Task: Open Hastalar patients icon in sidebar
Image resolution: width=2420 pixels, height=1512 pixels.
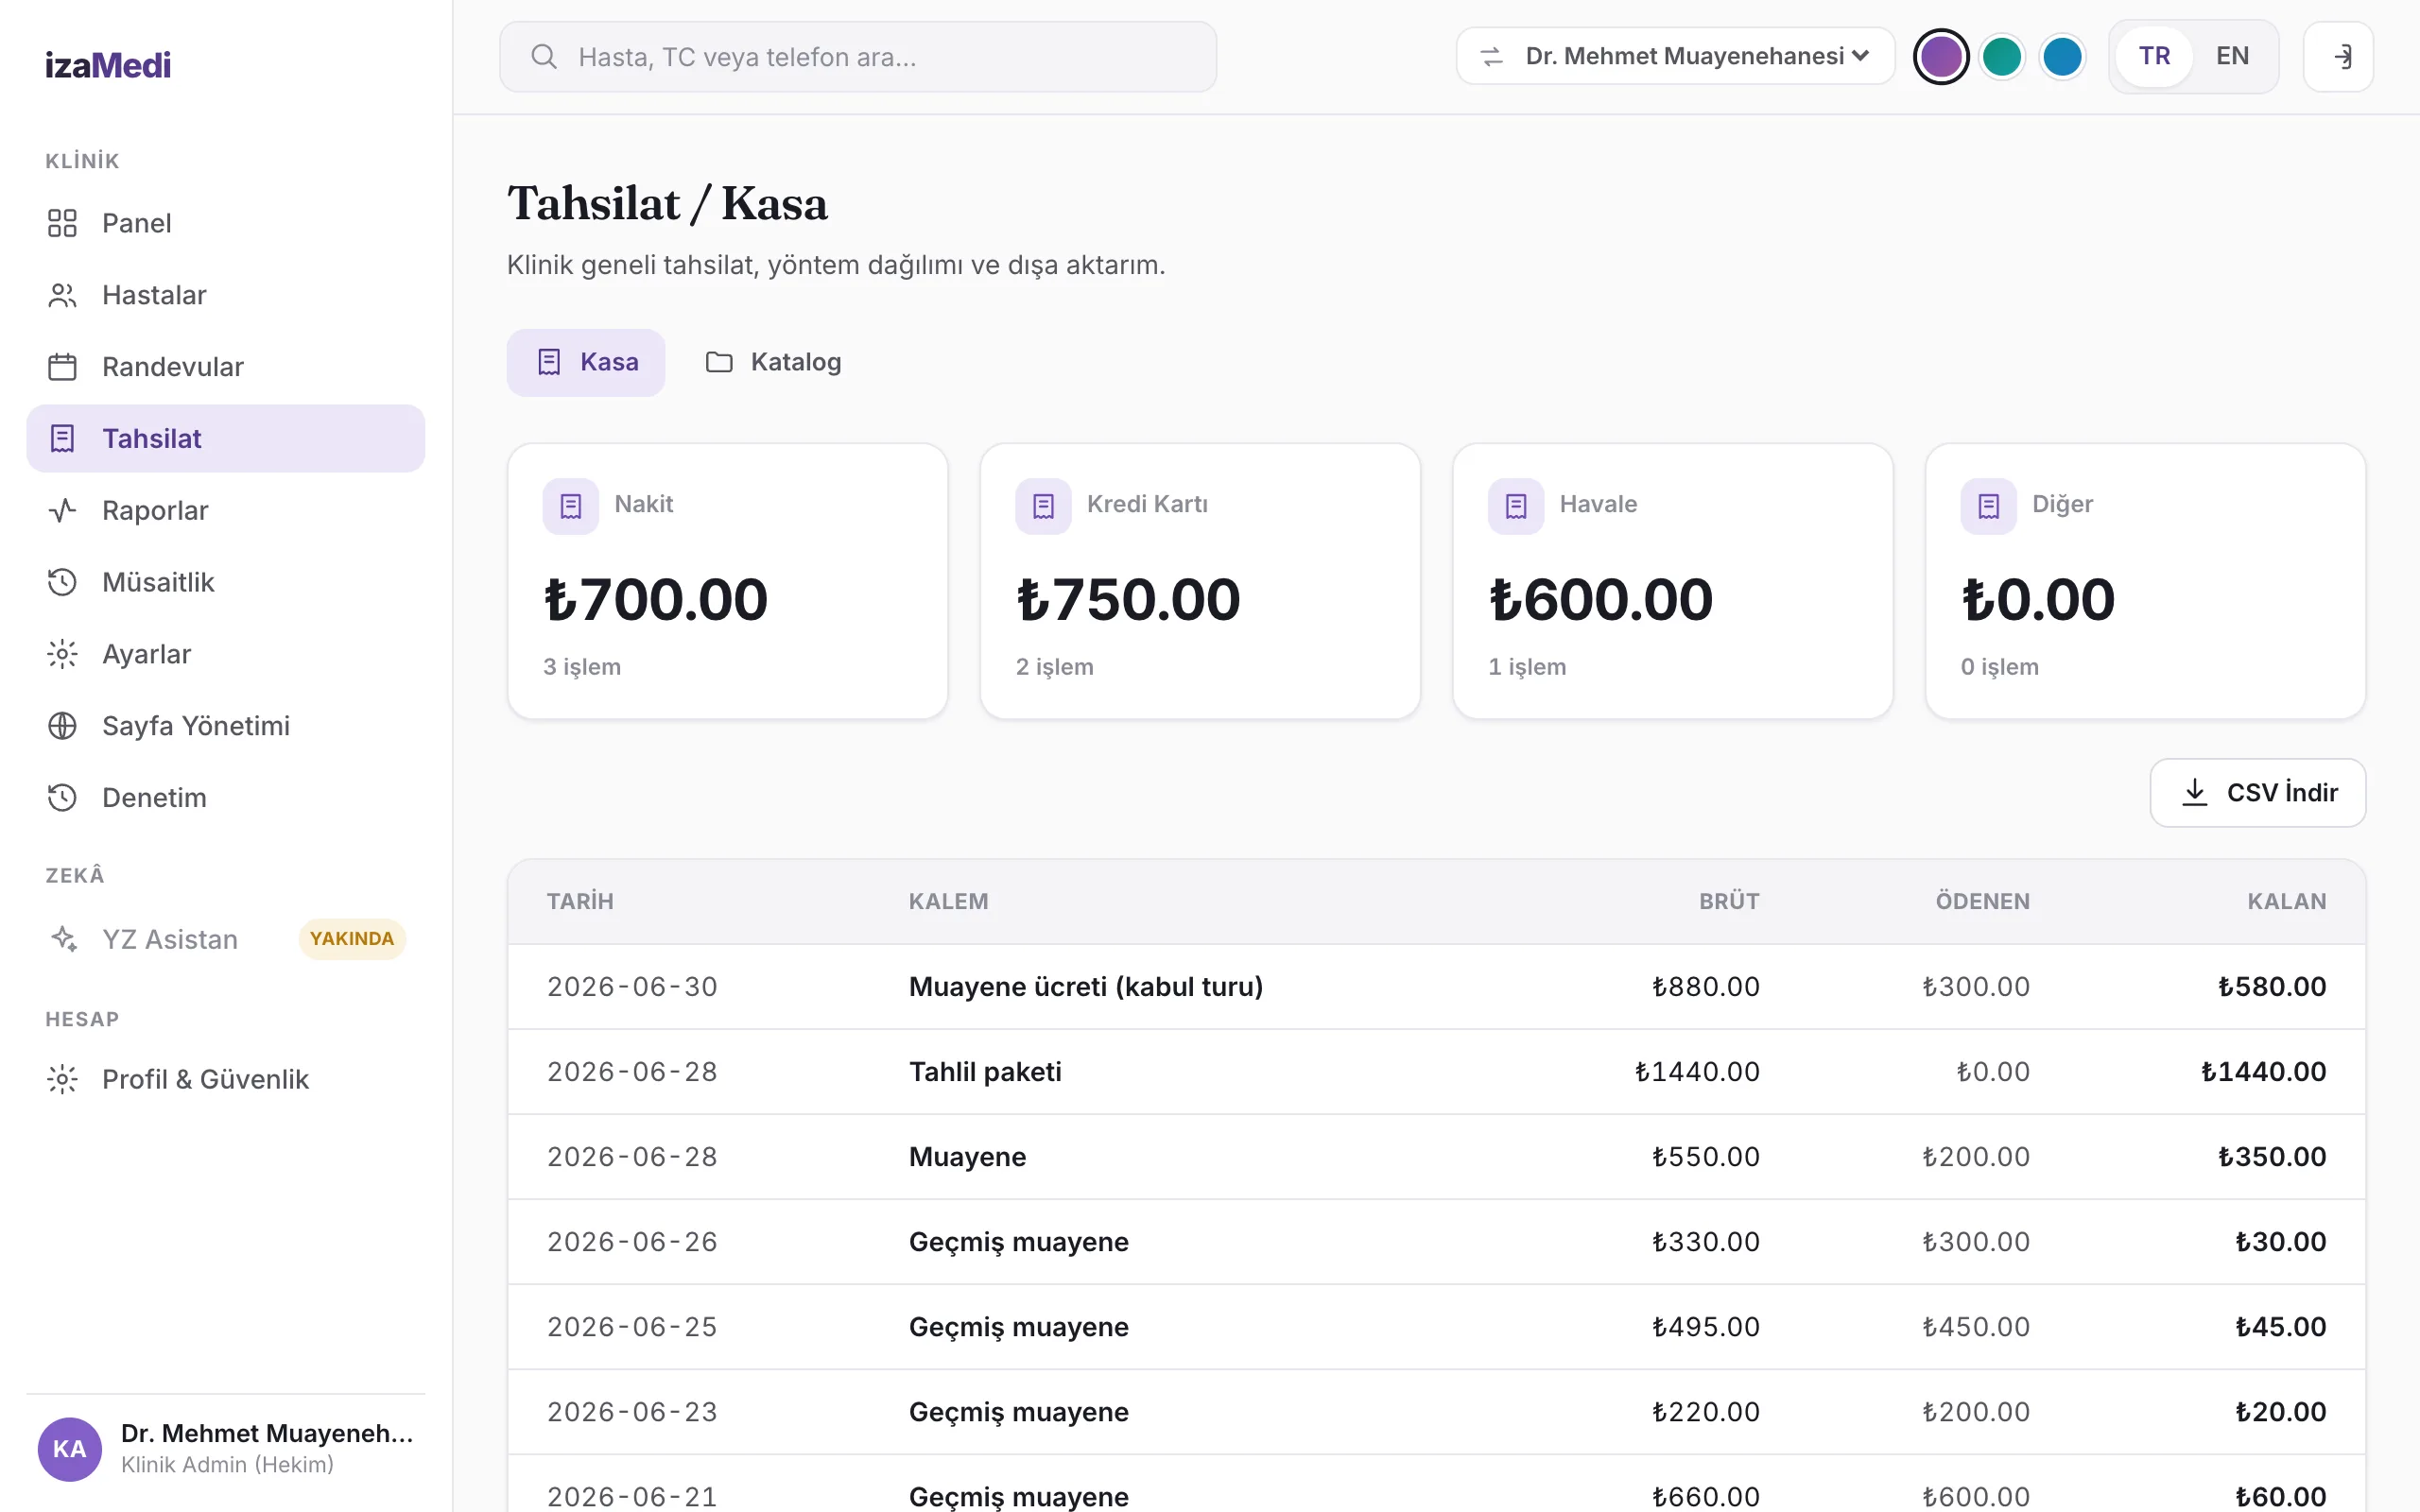Action: (62, 295)
